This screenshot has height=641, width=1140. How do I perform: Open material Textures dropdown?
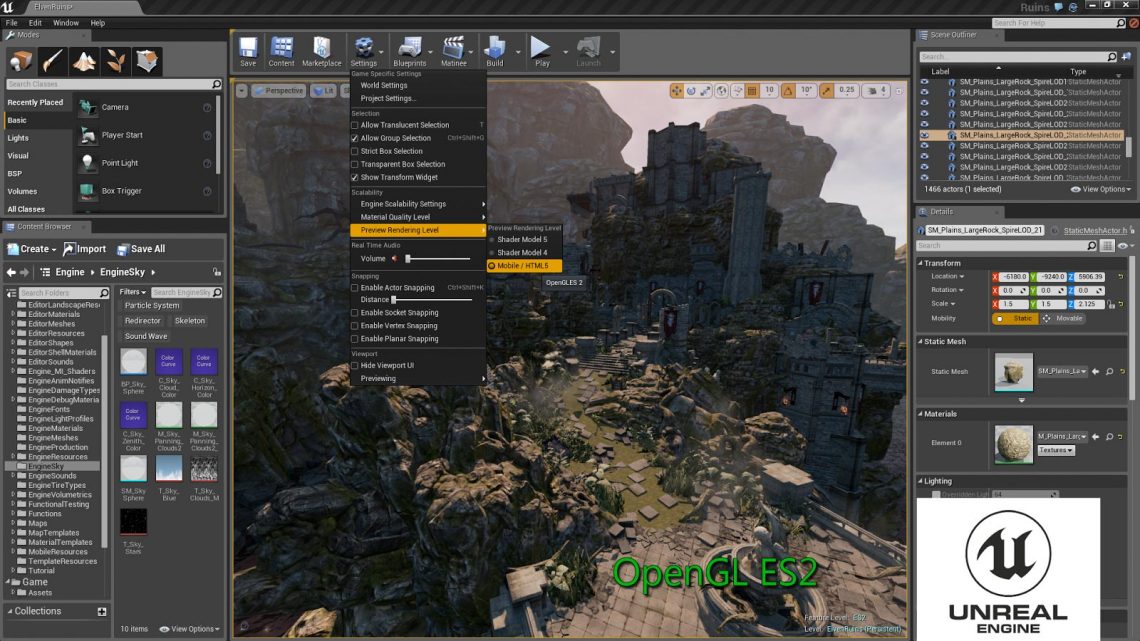click(1056, 451)
